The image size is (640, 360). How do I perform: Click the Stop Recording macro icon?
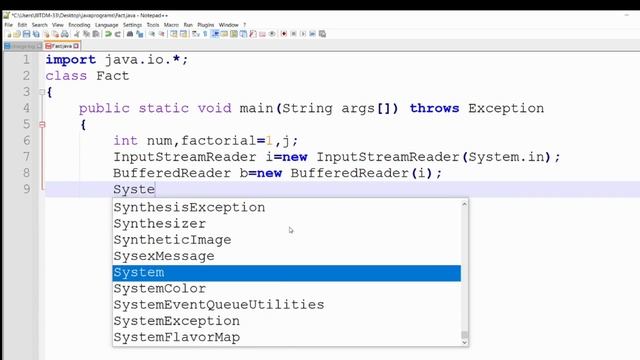point(293,34)
